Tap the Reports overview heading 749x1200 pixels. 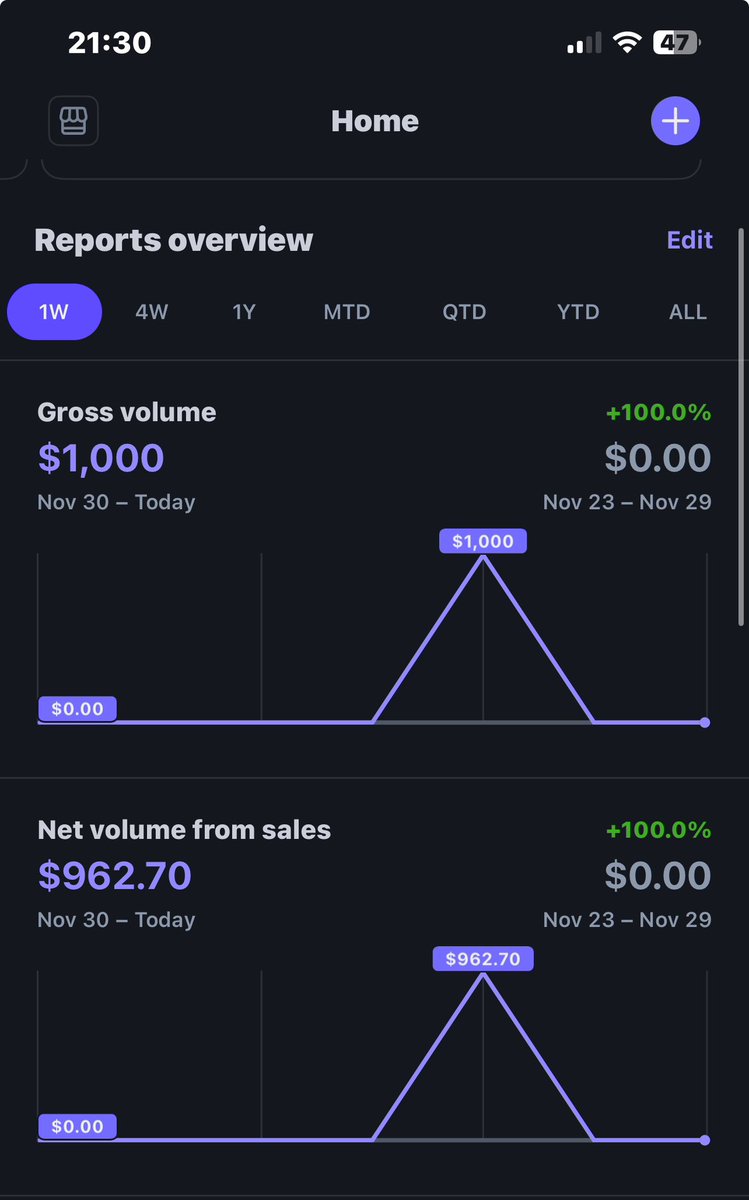click(x=174, y=240)
